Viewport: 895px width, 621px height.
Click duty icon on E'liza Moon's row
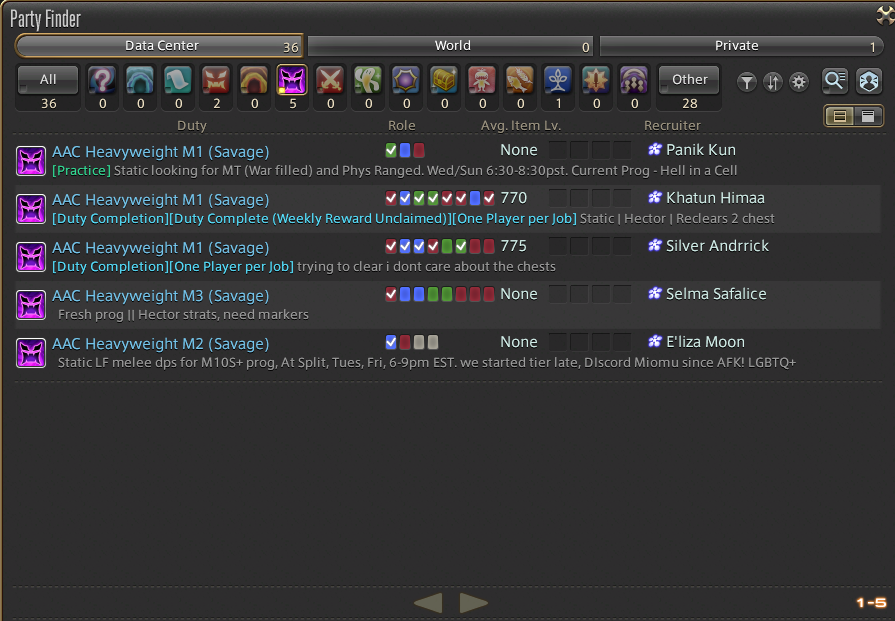pyautogui.click(x=31, y=353)
